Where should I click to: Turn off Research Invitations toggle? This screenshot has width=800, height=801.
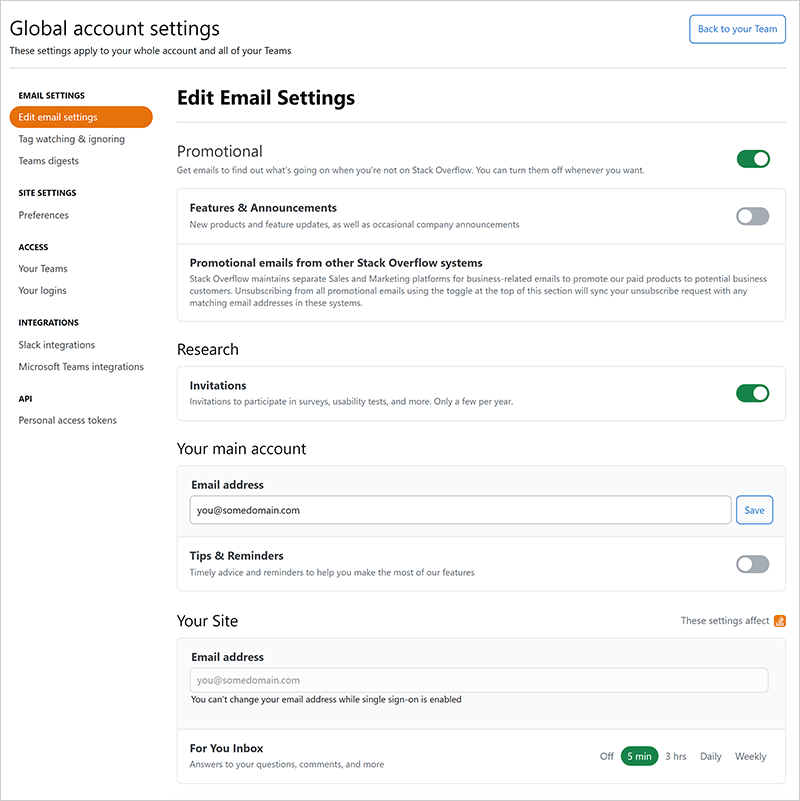click(x=753, y=393)
